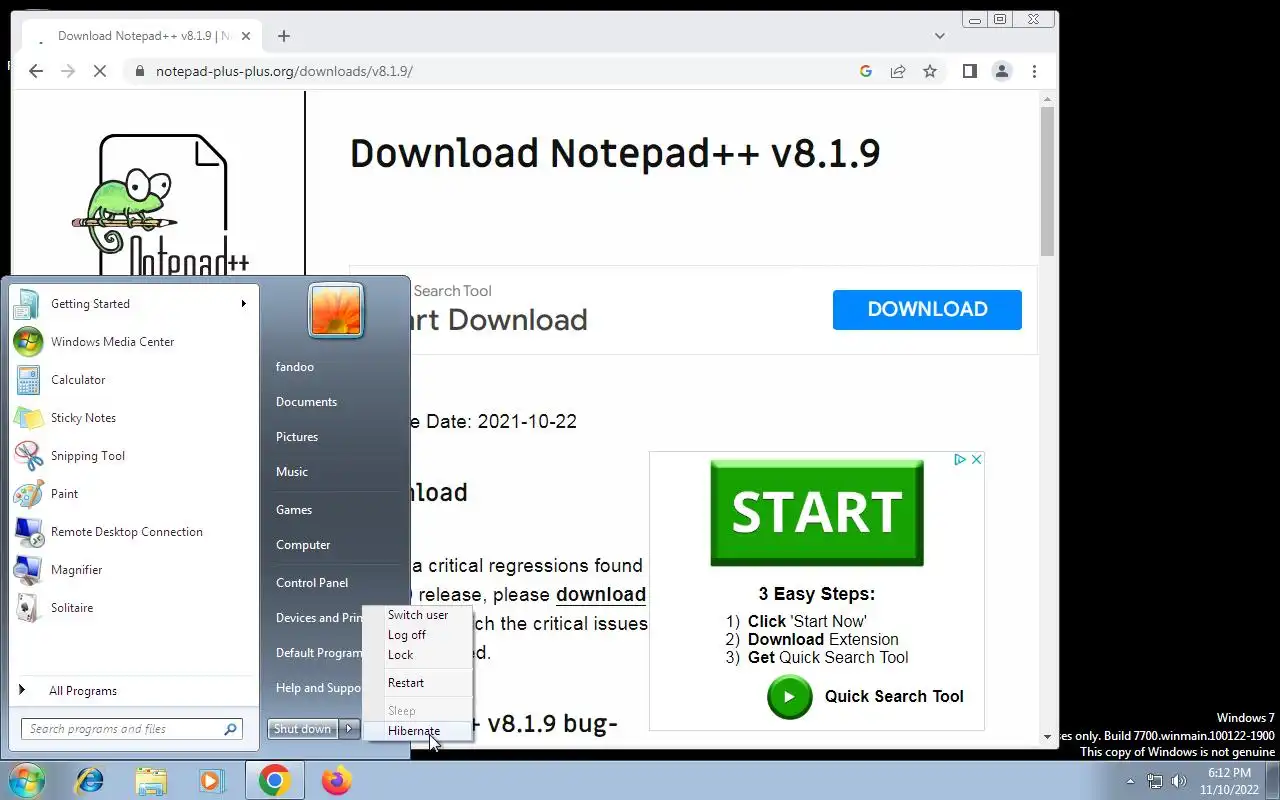
Task: Close the ad with X icon
Action: pos(976,459)
